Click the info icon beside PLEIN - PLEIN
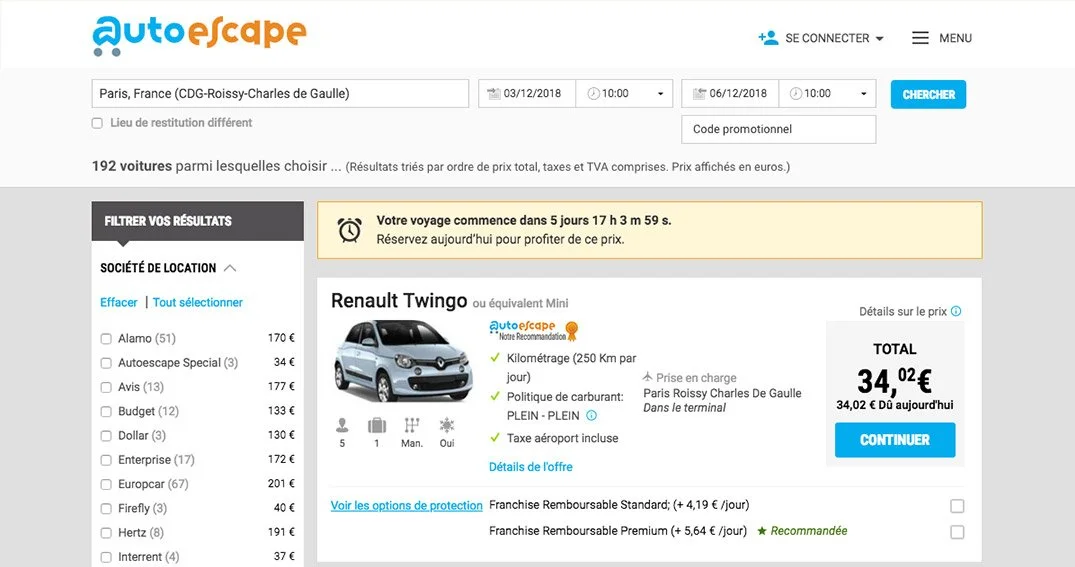 (x=592, y=415)
